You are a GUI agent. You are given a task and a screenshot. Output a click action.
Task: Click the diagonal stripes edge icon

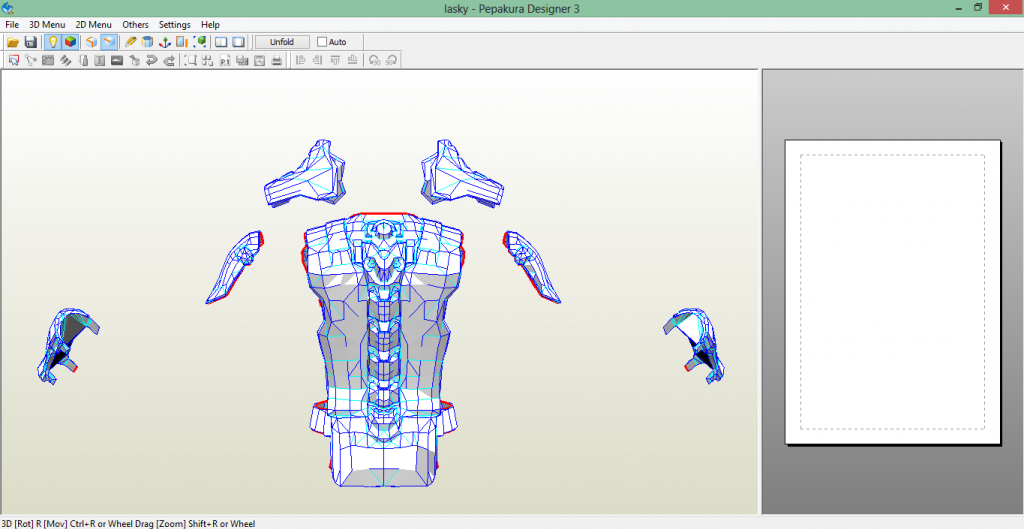[65, 60]
